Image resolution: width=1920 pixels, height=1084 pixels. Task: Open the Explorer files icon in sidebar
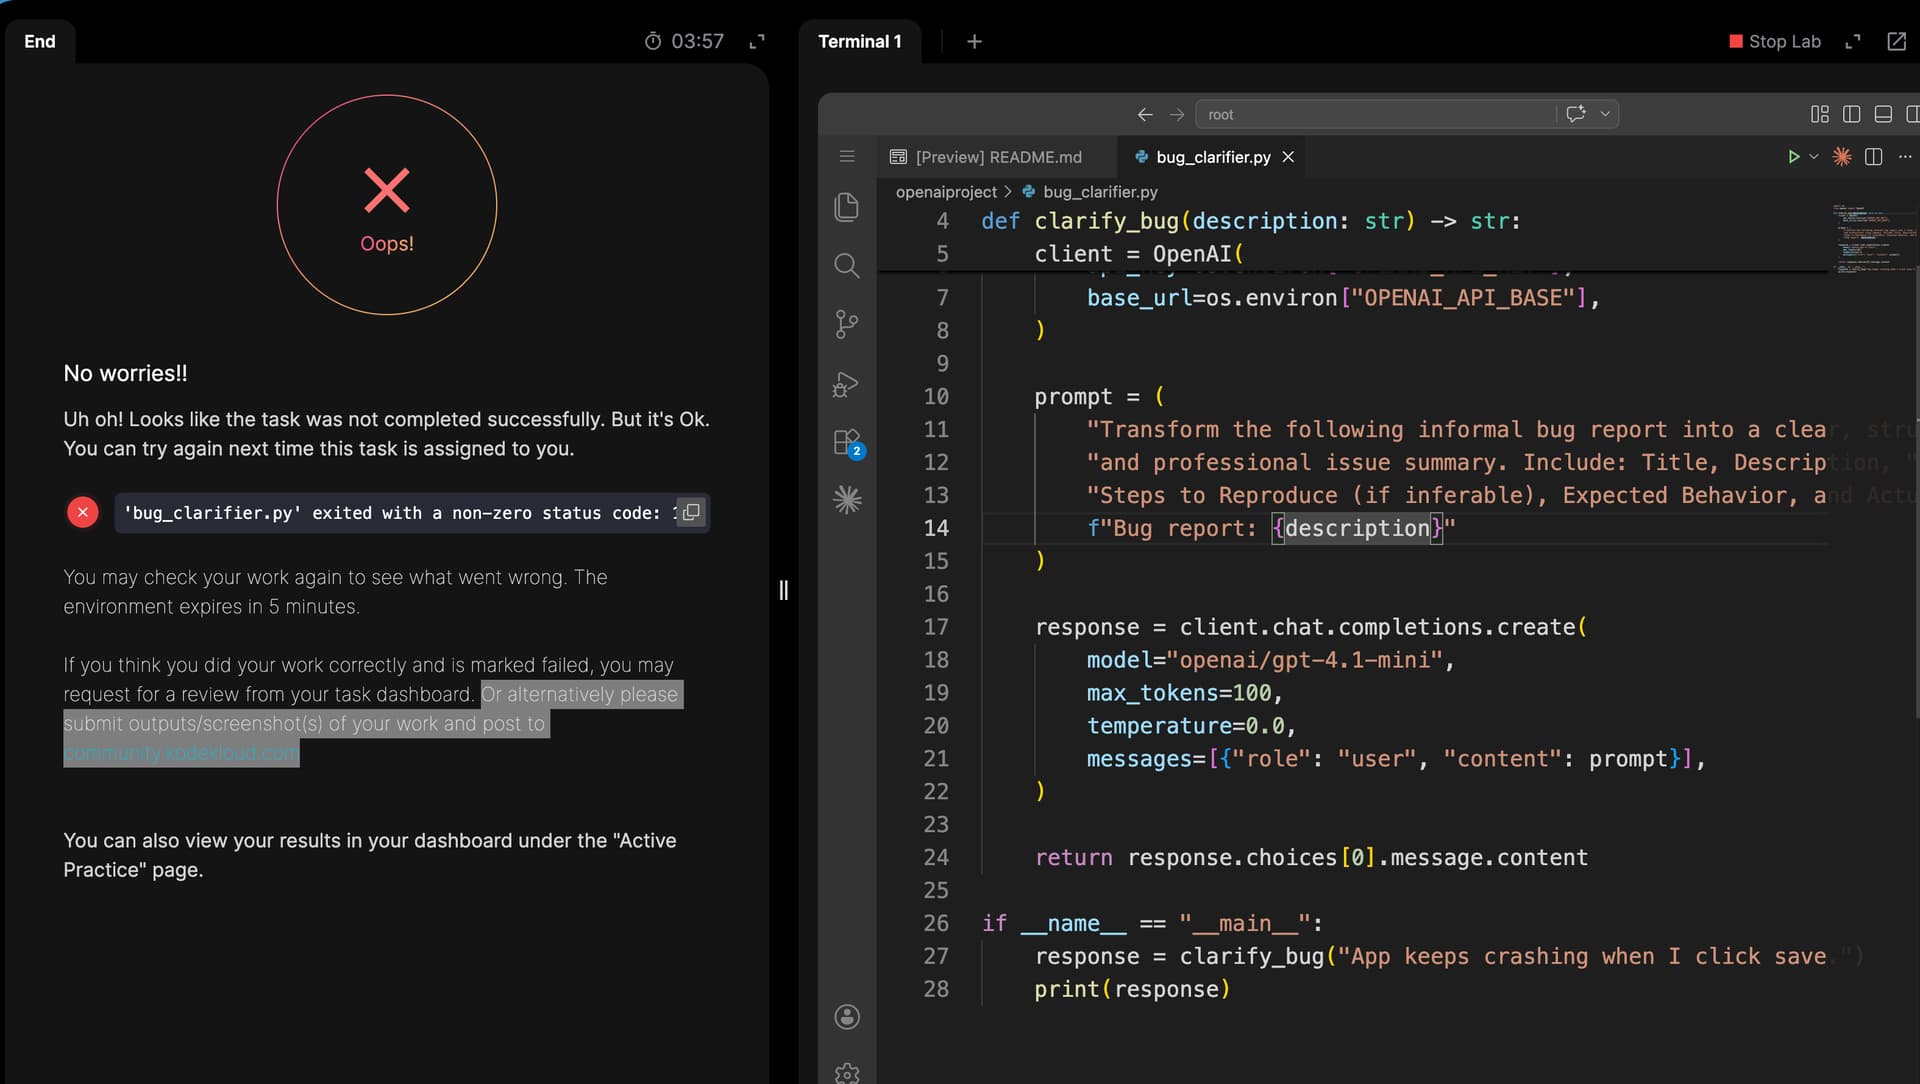[846, 207]
